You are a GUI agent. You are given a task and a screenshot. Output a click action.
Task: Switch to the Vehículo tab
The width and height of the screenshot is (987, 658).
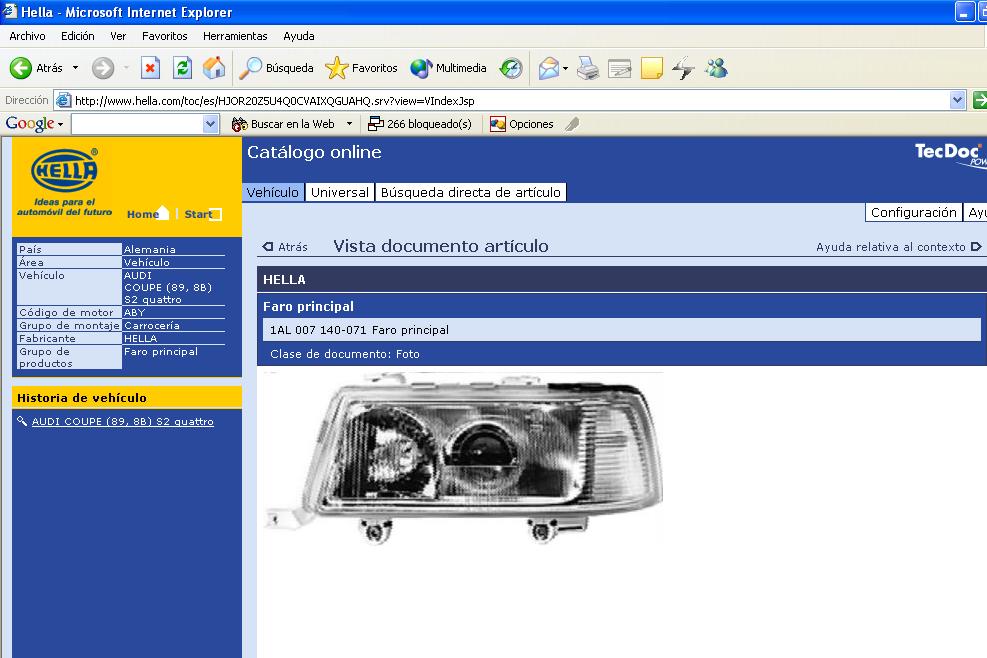point(273,193)
